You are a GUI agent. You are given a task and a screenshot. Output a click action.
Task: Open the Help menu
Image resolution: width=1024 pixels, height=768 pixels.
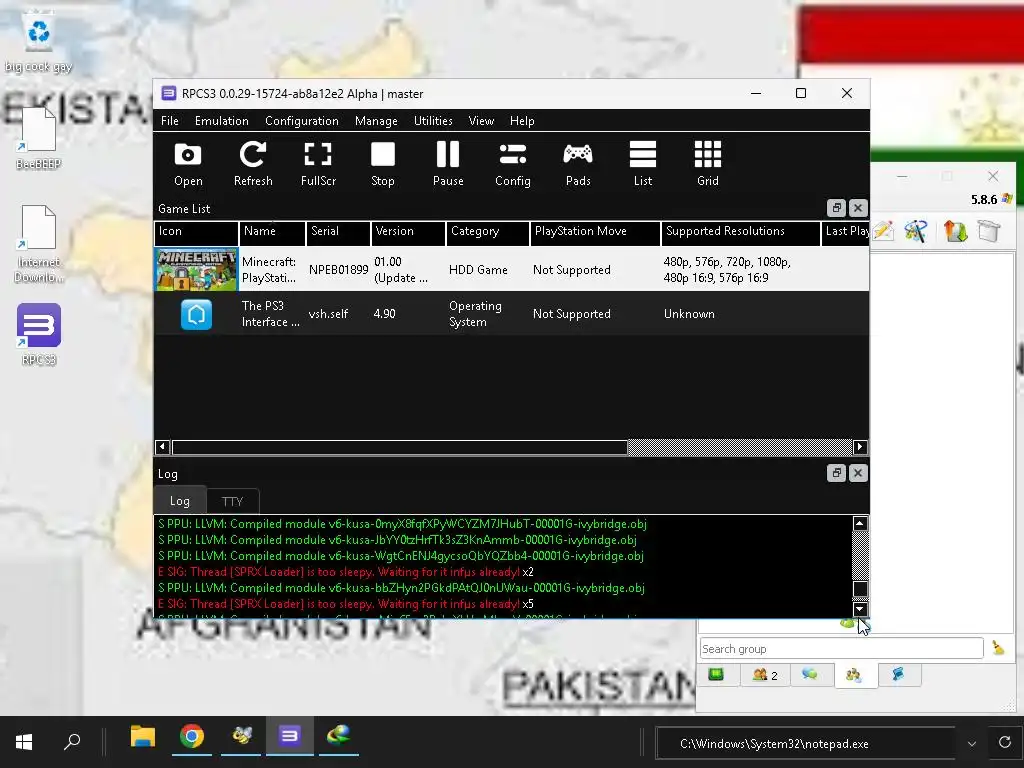(x=522, y=121)
